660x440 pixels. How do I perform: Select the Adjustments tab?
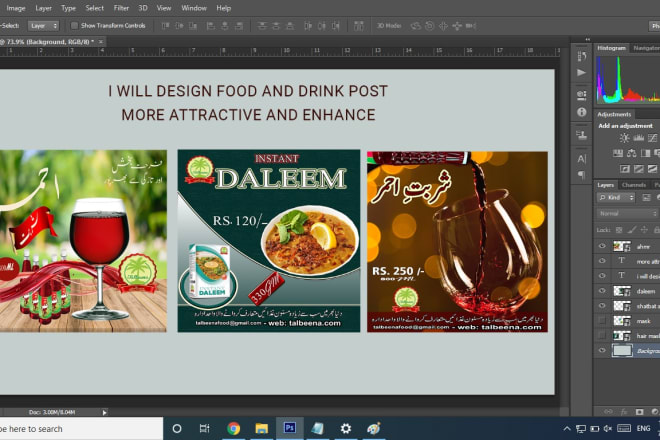click(x=614, y=114)
